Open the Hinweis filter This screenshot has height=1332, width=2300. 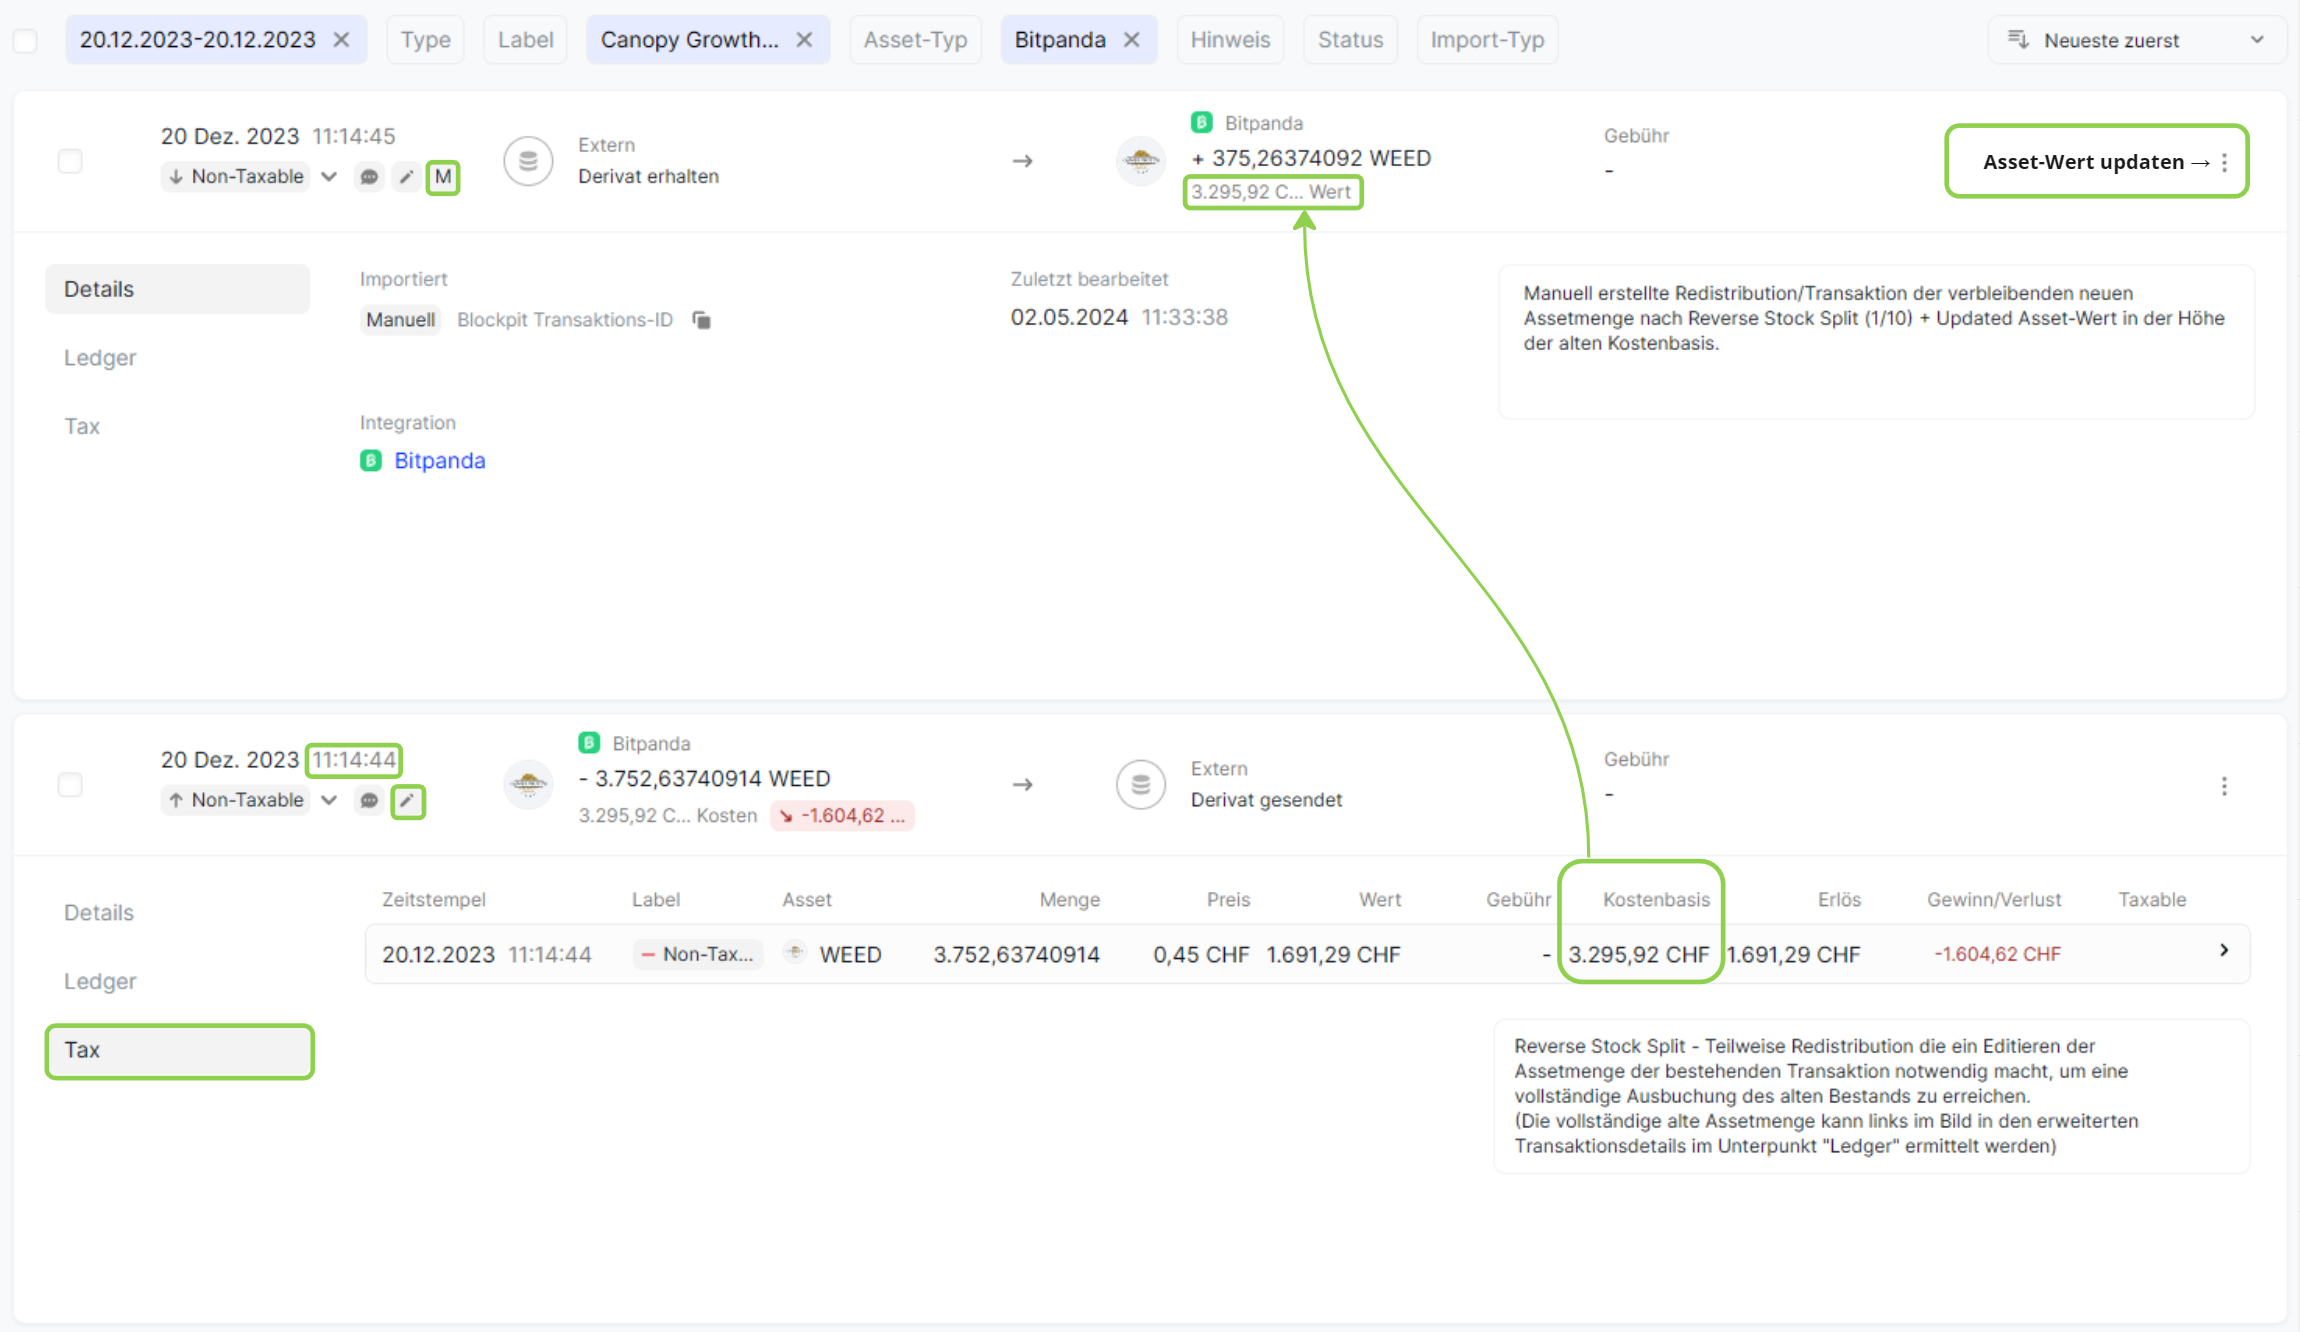pyautogui.click(x=1230, y=40)
